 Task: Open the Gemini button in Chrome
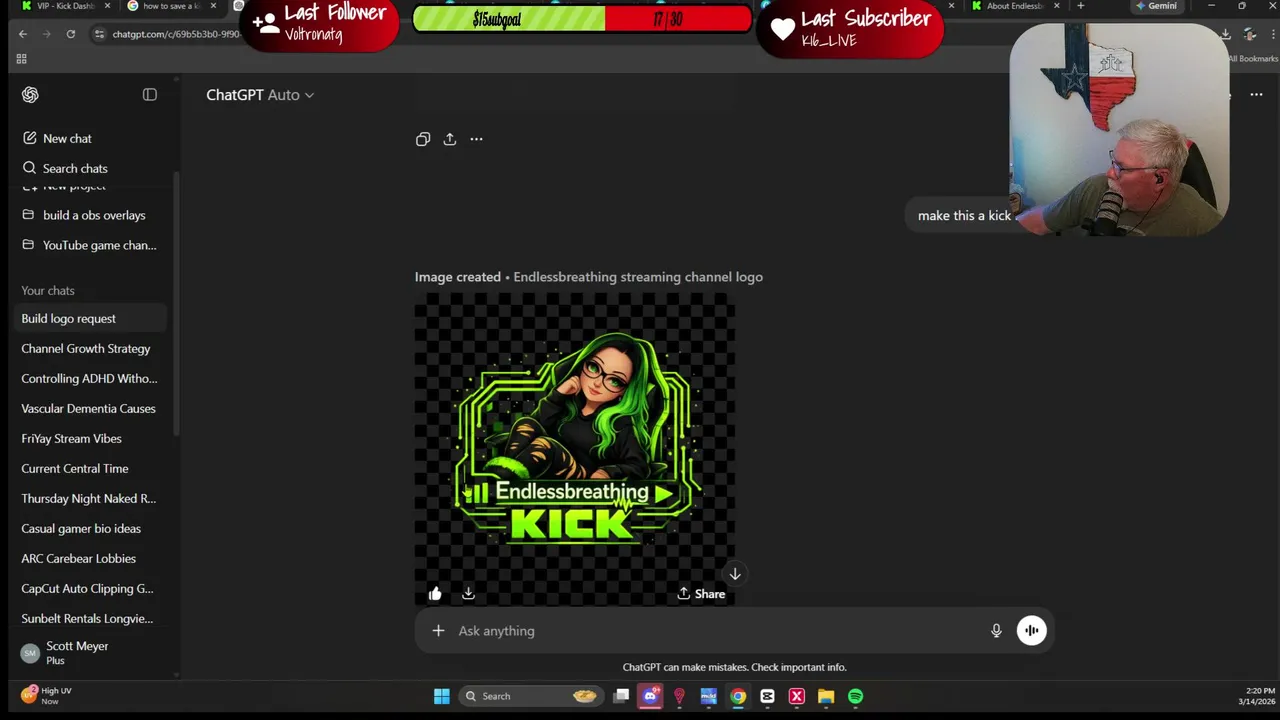(1157, 6)
